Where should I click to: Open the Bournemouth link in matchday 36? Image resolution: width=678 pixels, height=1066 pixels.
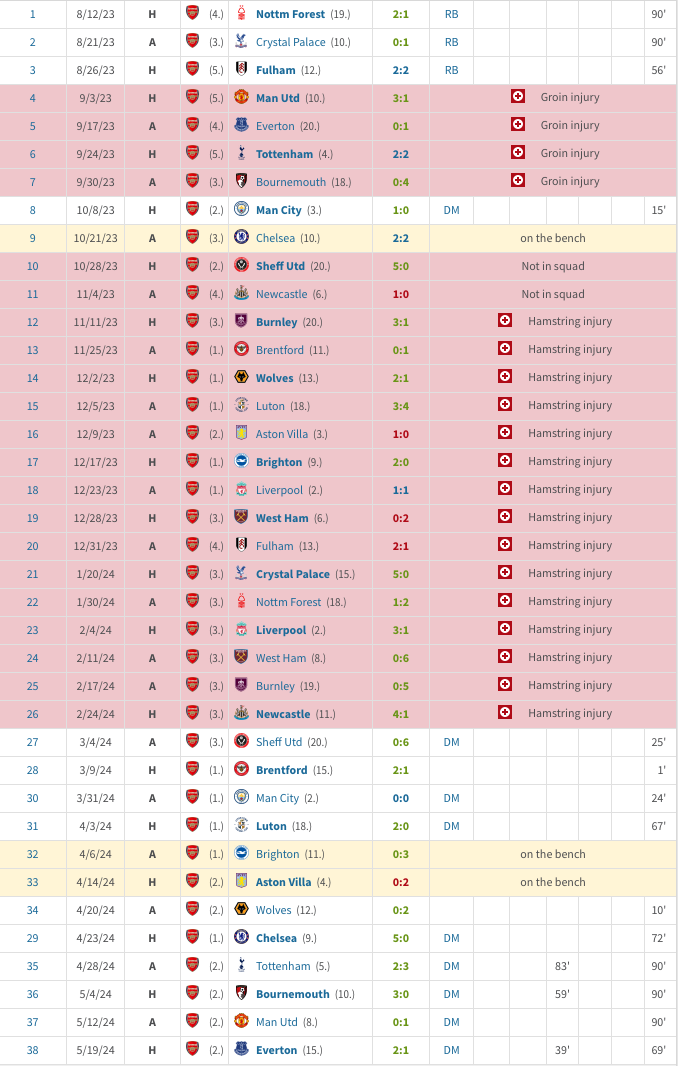292,994
